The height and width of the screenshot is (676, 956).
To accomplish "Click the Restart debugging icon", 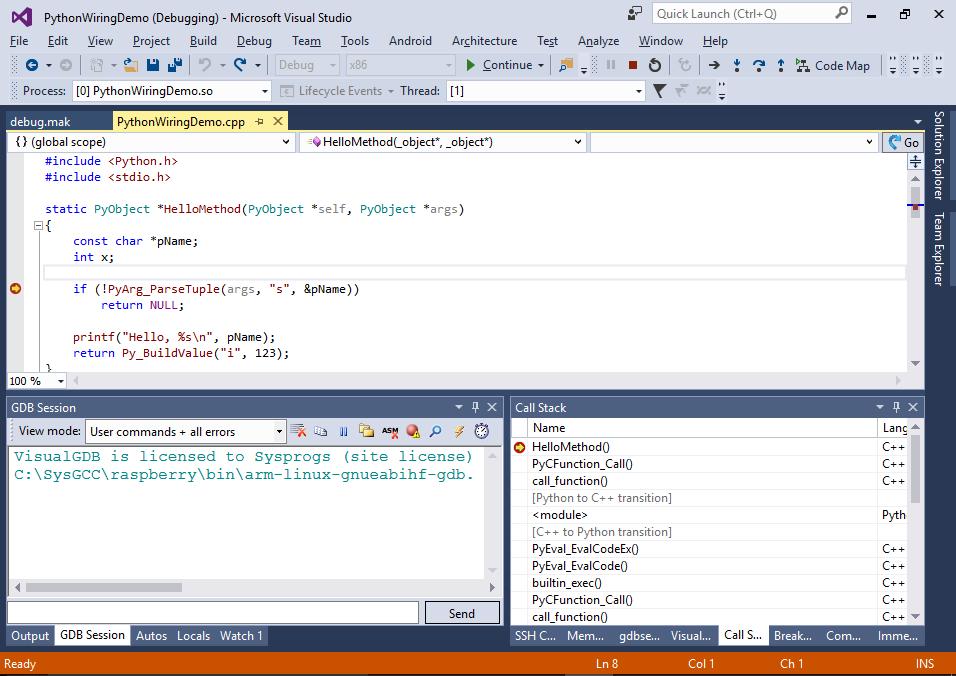I will click(x=655, y=65).
